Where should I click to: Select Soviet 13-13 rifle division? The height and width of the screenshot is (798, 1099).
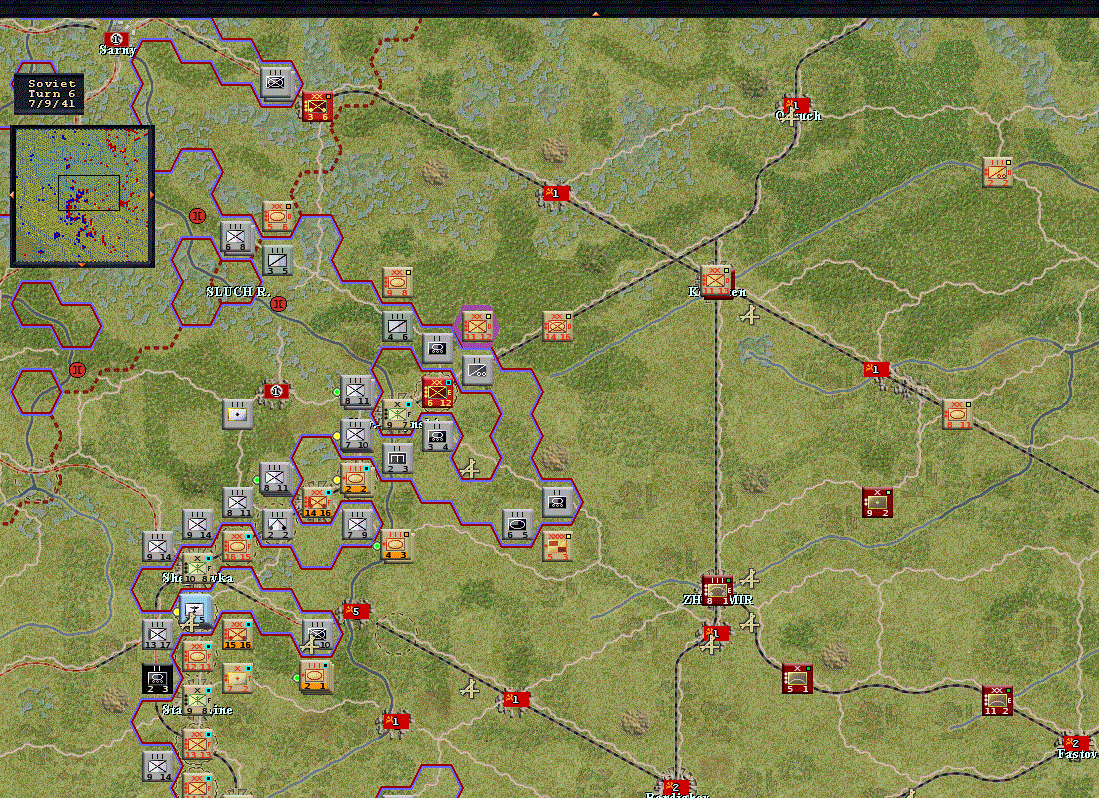(x=197, y=744)
